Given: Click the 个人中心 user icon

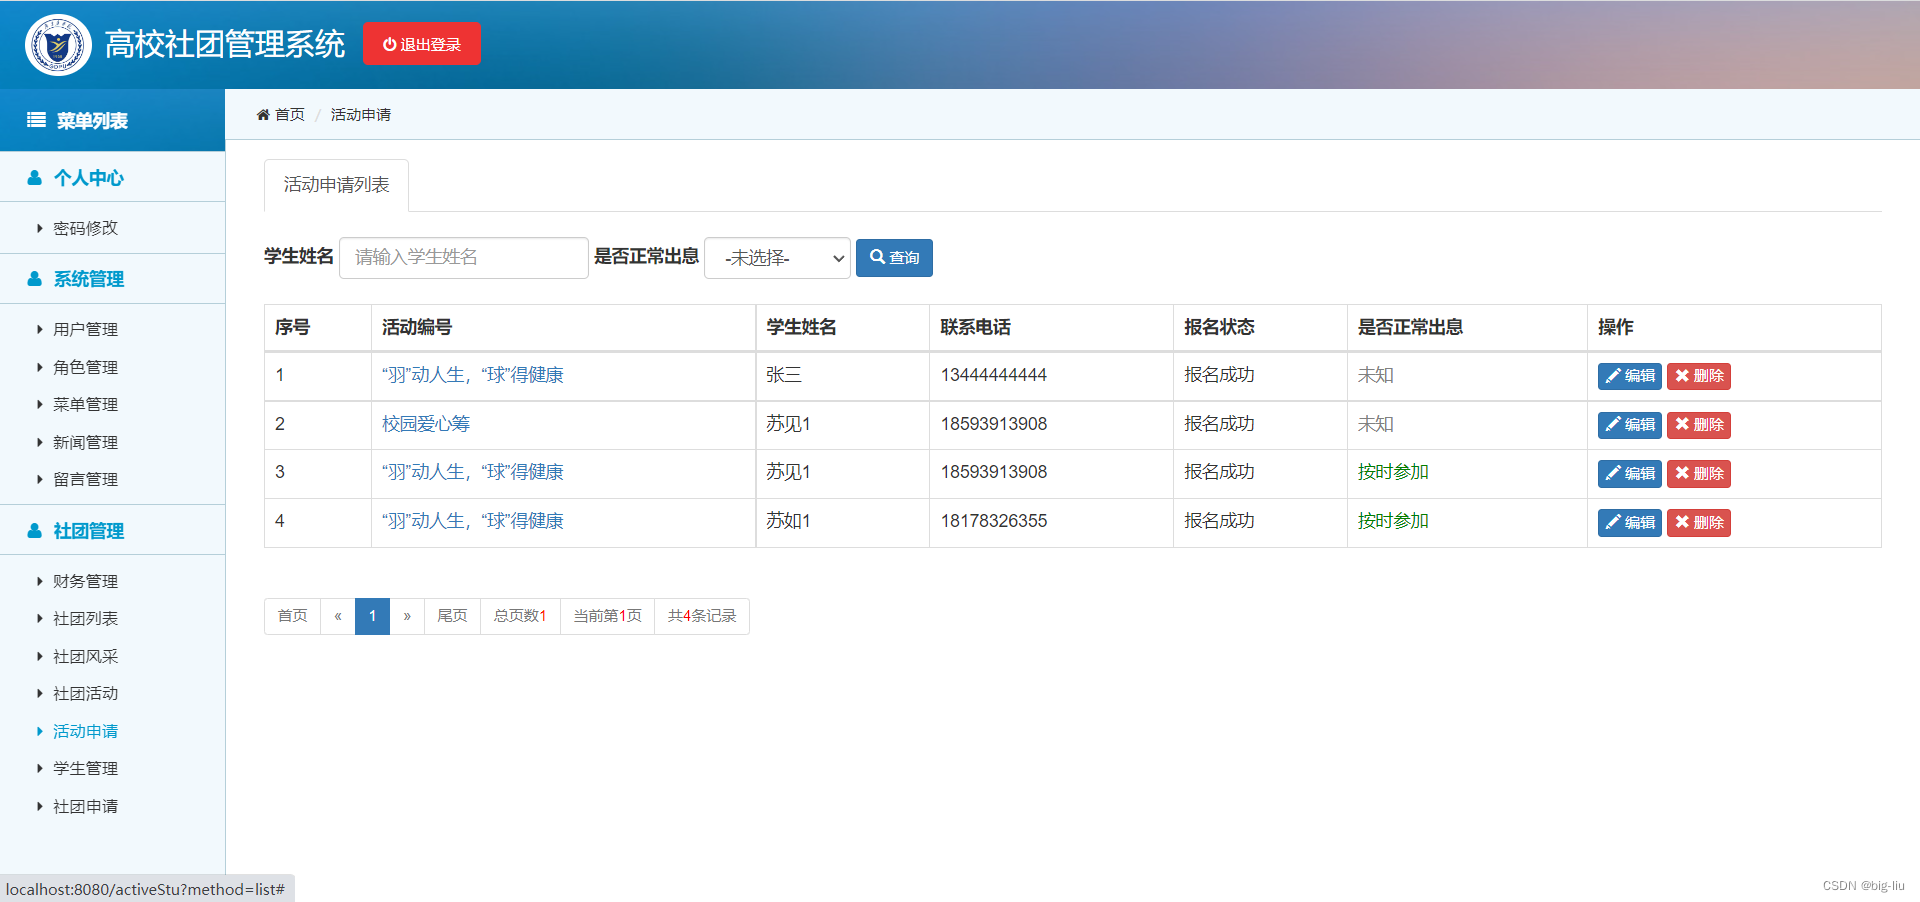Looking at the screenshot, I should coord(35,178).
